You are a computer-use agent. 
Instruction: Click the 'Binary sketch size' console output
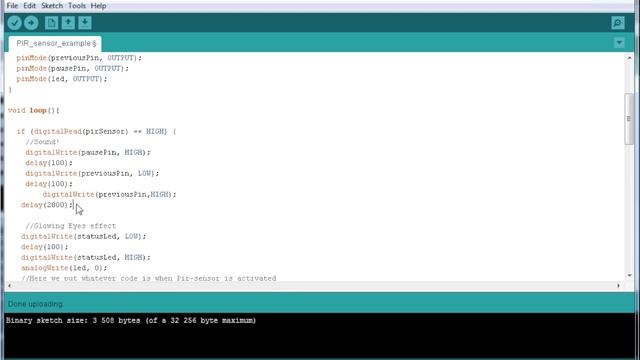tap(131, 320)
